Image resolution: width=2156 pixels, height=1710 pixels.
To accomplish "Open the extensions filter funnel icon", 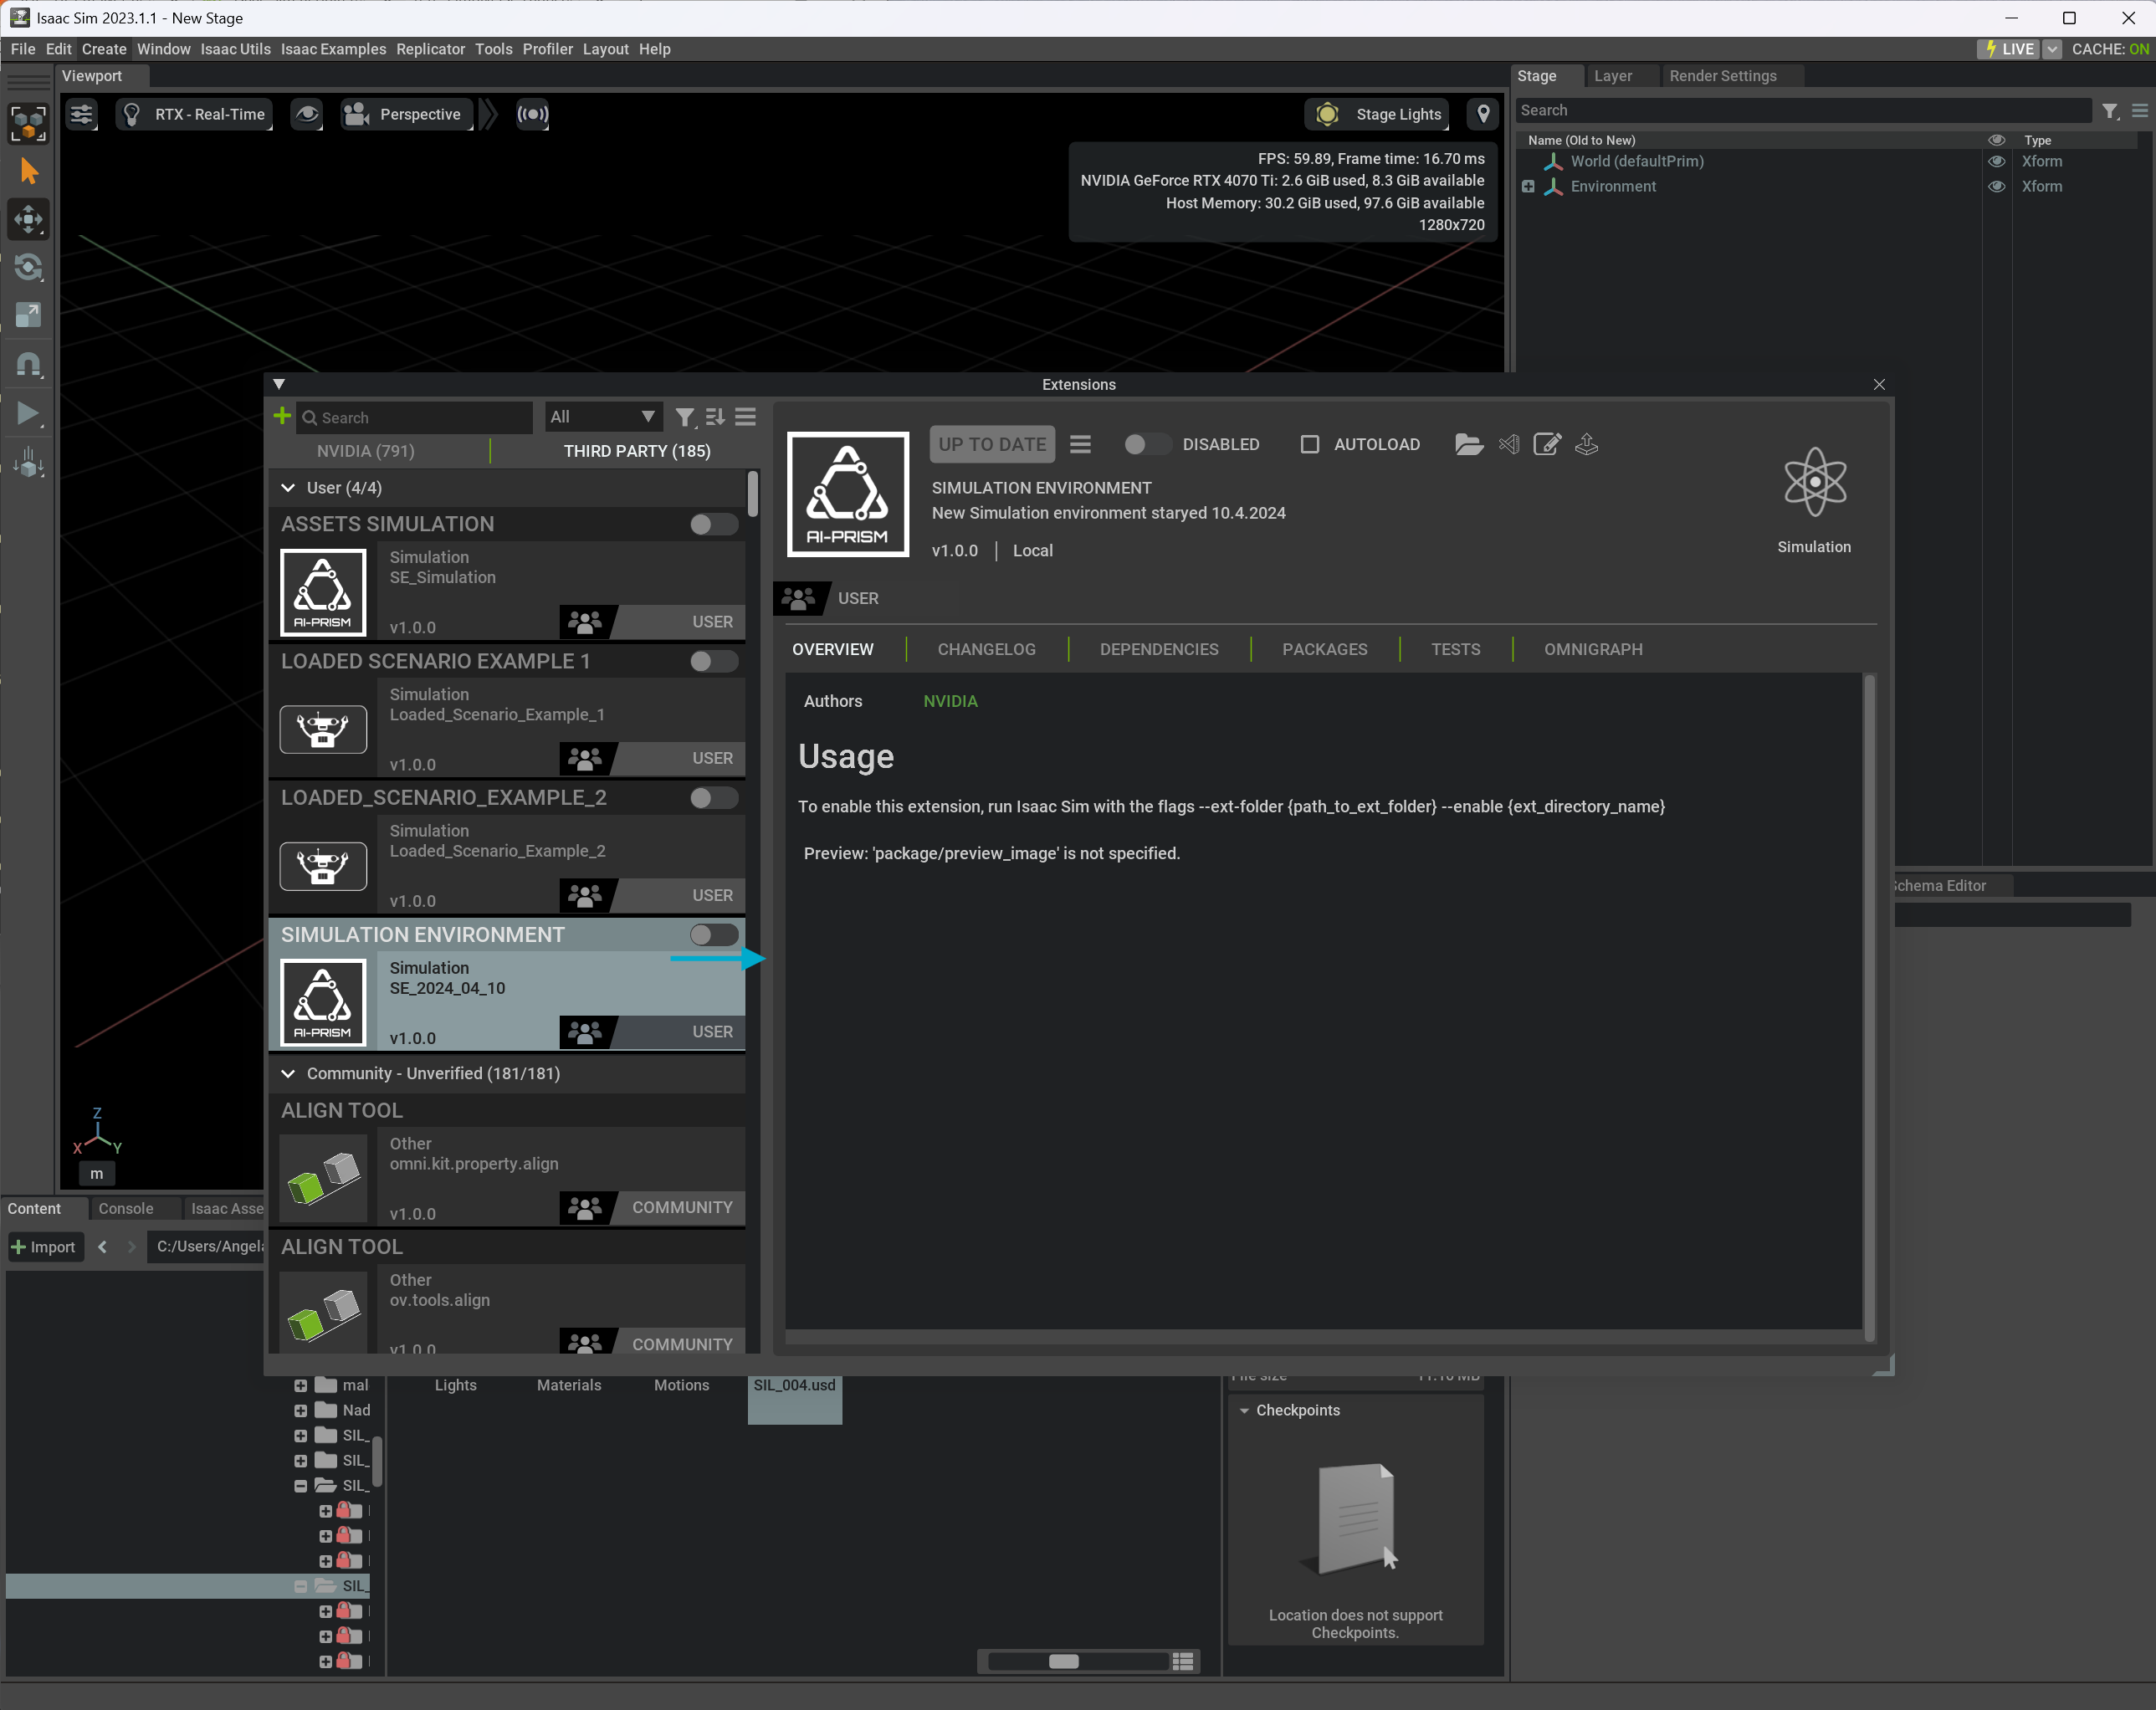I will click(684, 417).
